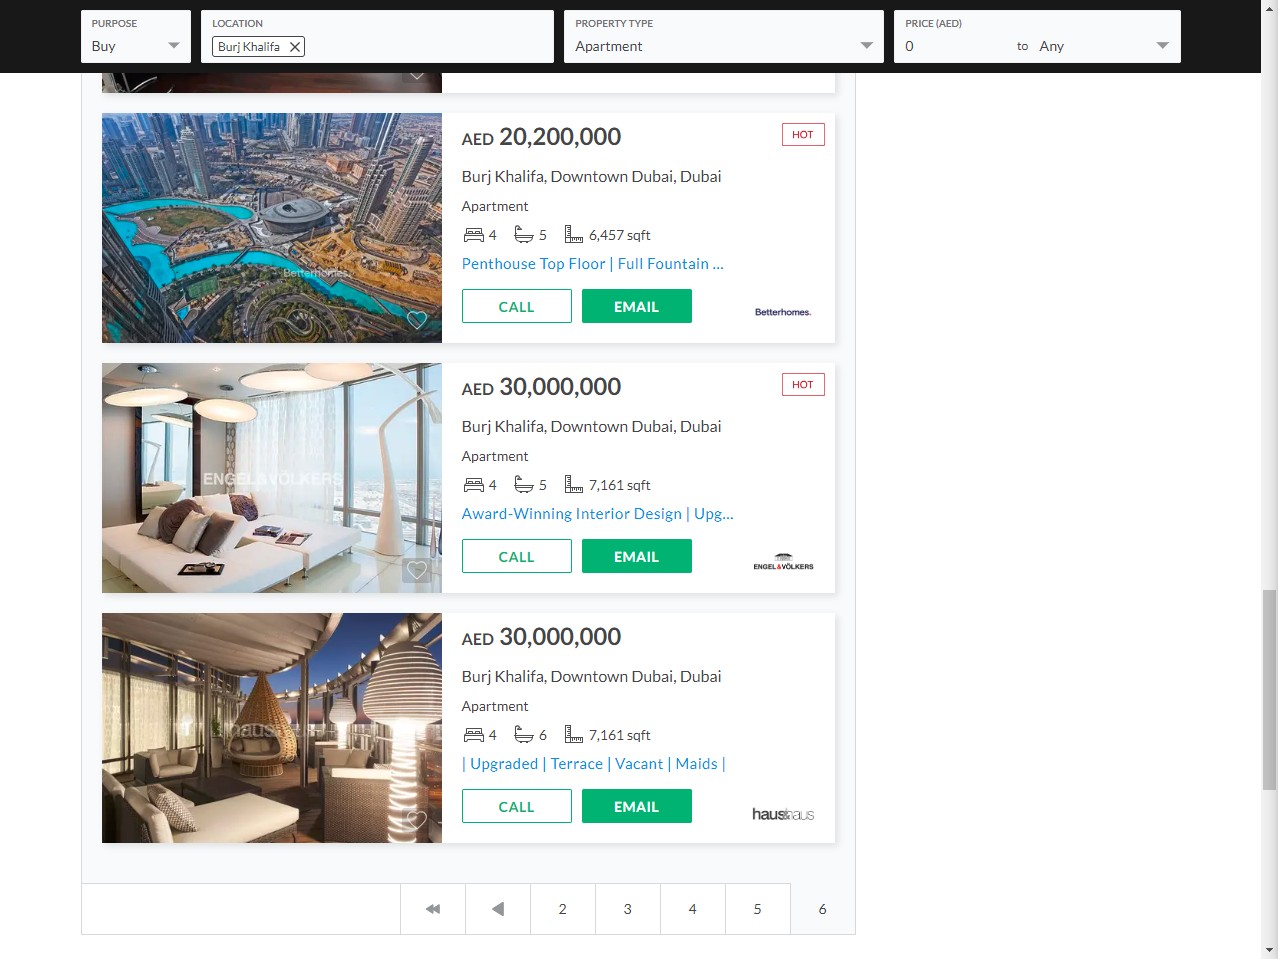Open the 'Penthouse Top Floor' listing title
Screen dimensions: 1278x959
(x=593, y=264)
